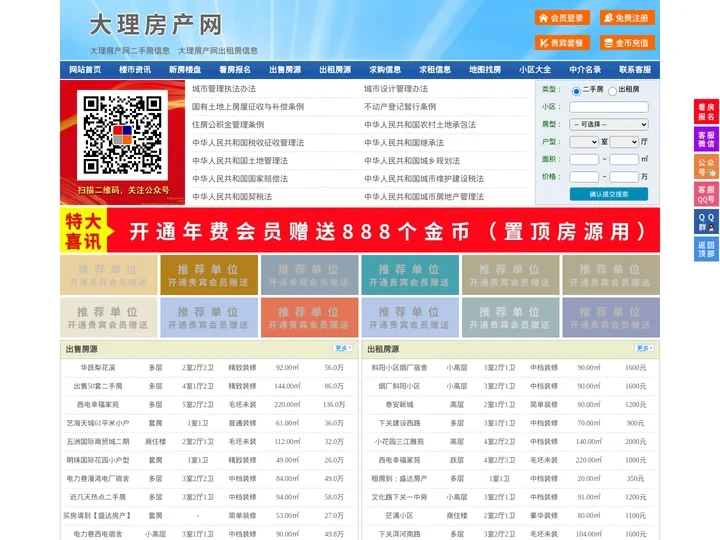Open the 求租信息 navigation item
This screenshot has width=720, height=540.
click(x=435, y=70)
